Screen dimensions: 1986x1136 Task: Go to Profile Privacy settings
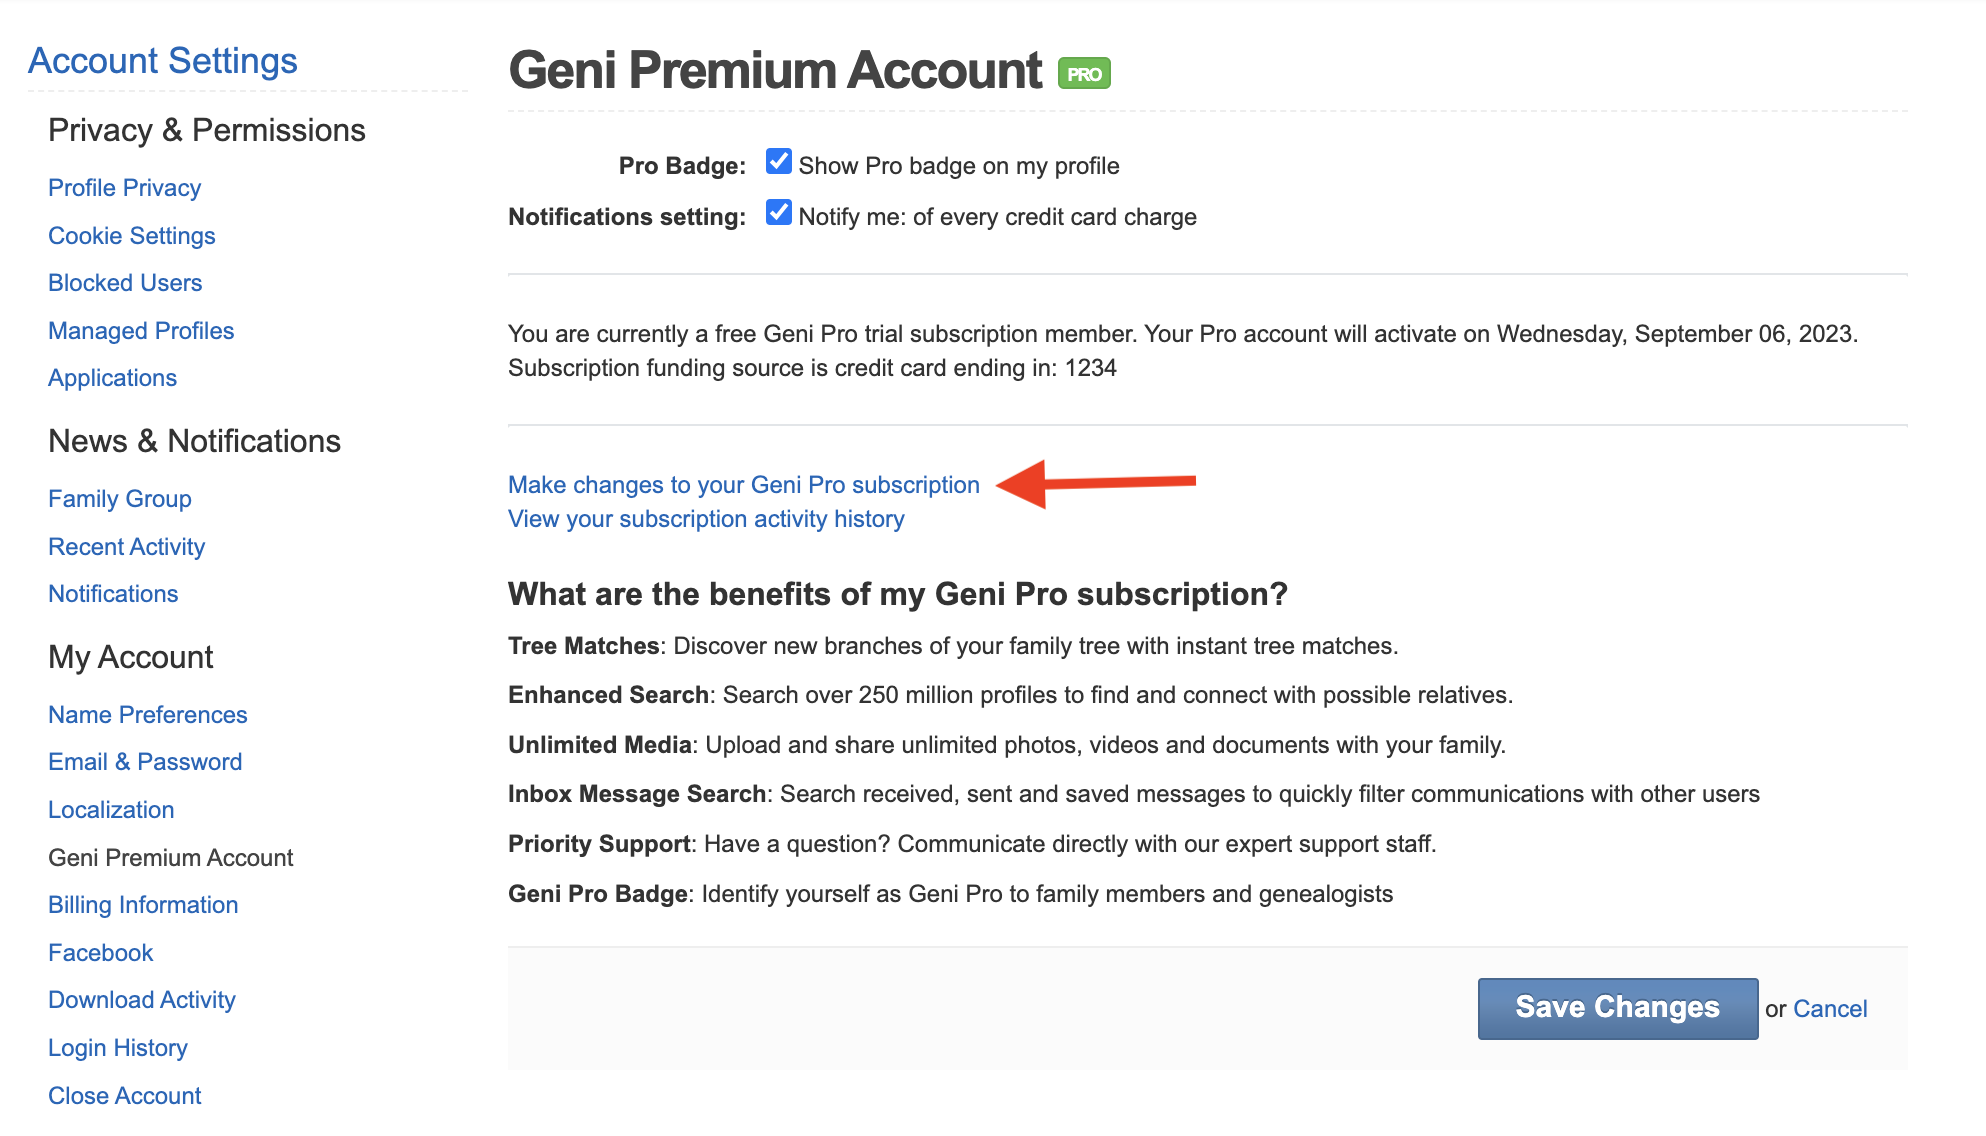coord(124,188)
